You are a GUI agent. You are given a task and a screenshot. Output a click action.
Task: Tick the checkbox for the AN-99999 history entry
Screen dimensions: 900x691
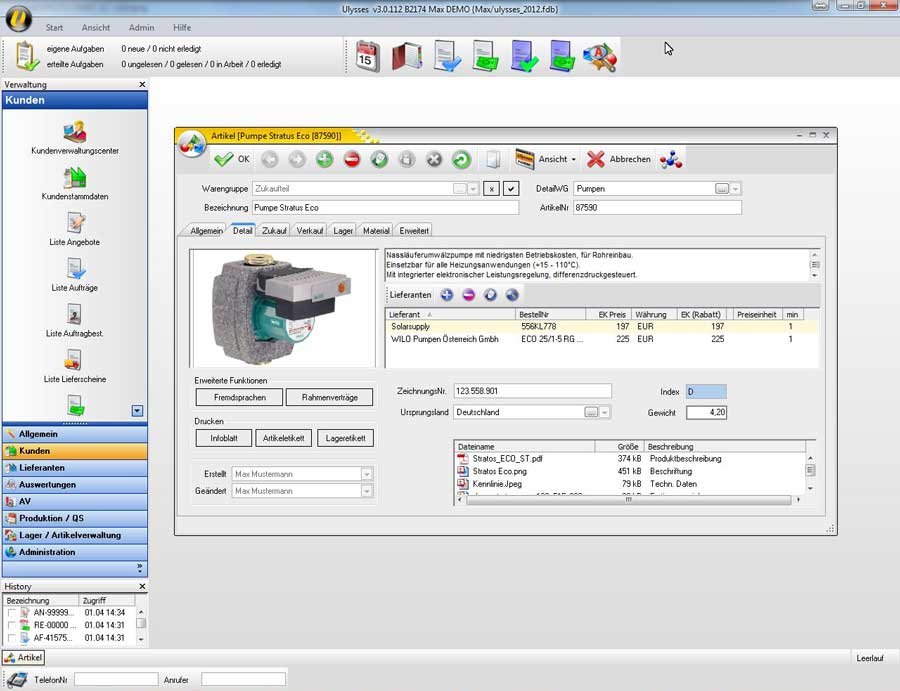tap(12, 613)
